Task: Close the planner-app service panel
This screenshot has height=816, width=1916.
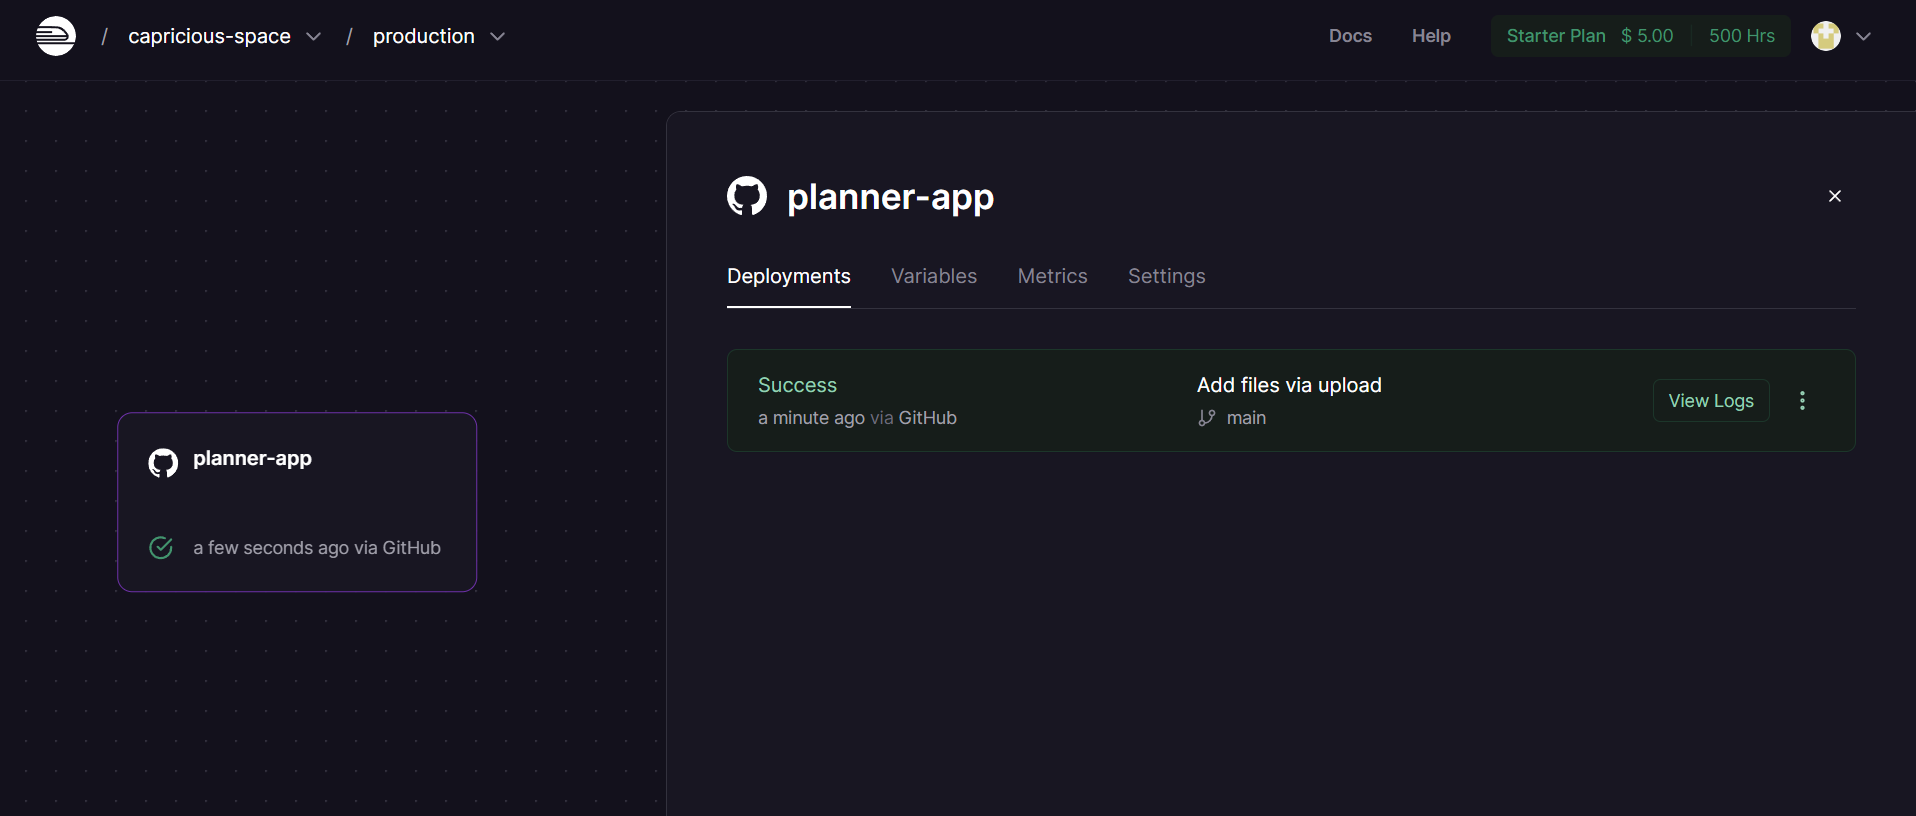Action: coord(1835,196)
